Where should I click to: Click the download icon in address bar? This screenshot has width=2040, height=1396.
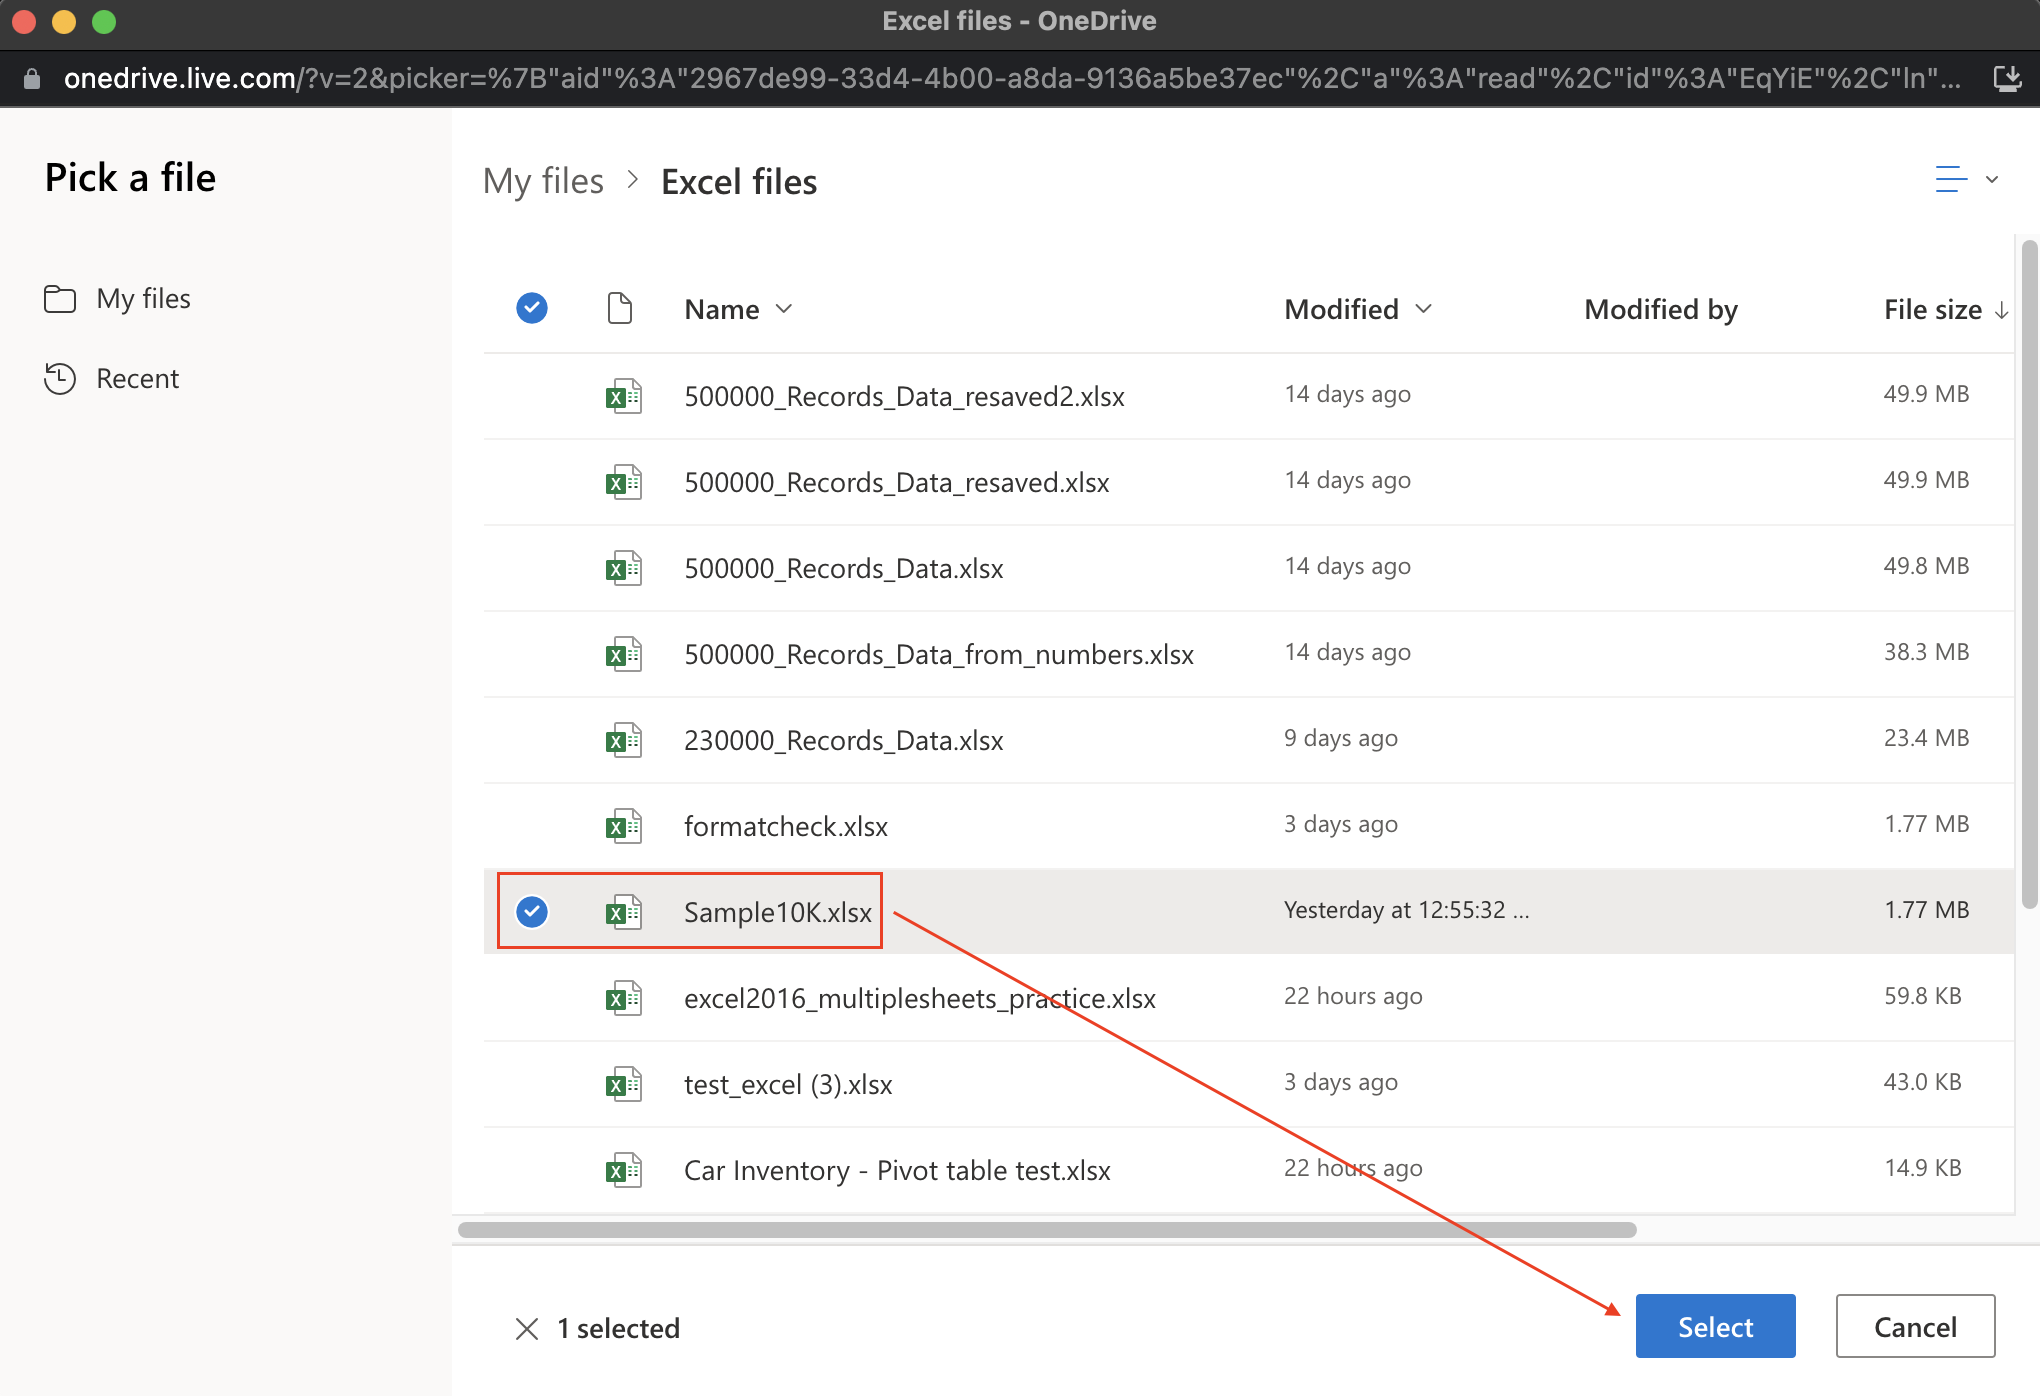pyautogui.click(x=2007, y=78)
